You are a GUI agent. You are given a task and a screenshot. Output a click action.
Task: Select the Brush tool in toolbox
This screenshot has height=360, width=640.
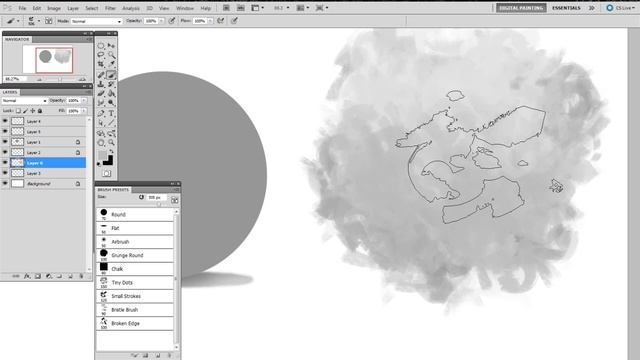(111, 75)
